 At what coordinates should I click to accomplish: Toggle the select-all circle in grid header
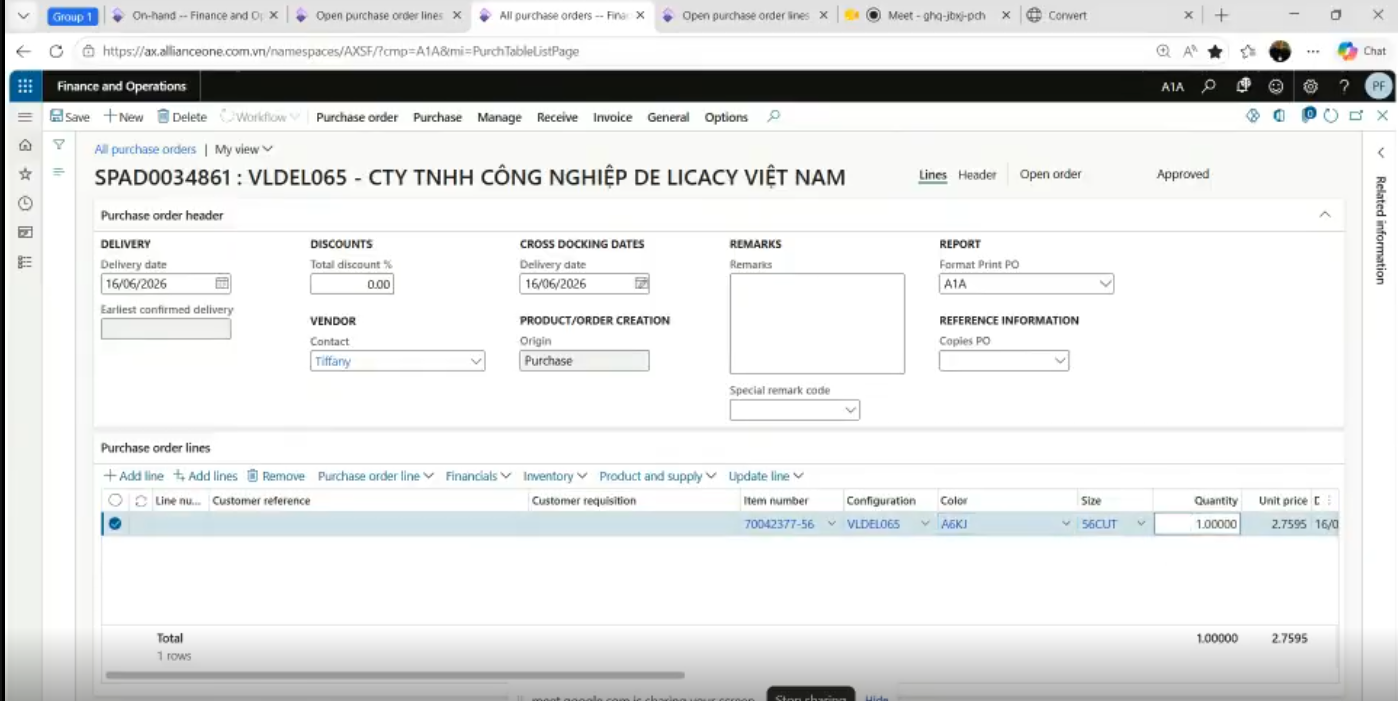(115, 501)
